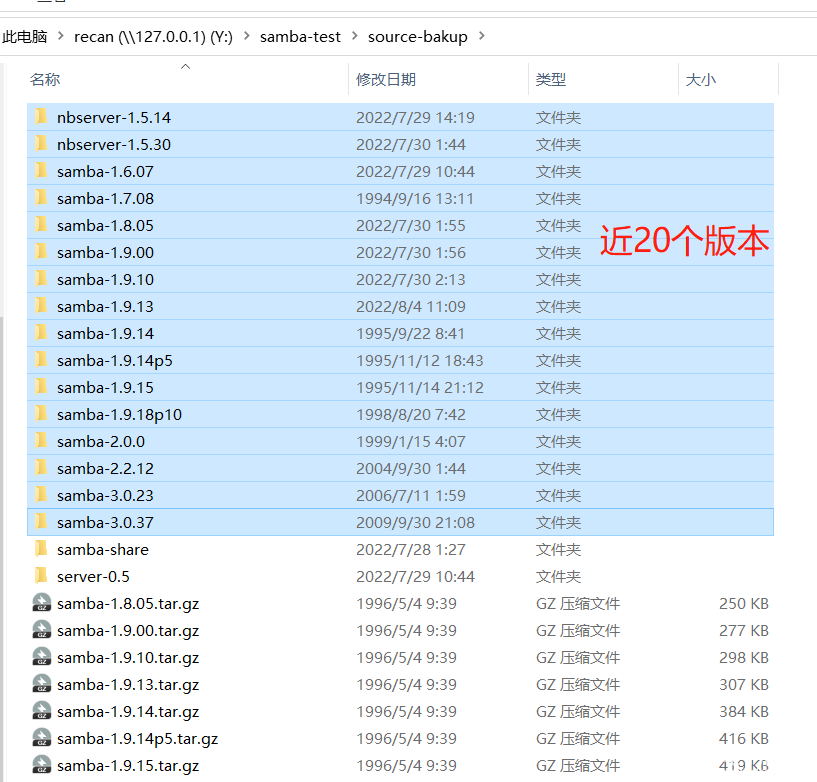Click the samba-1.6.07 folder icon
Viewport: 817px width, 782px height.
click(x=41, y=171)
